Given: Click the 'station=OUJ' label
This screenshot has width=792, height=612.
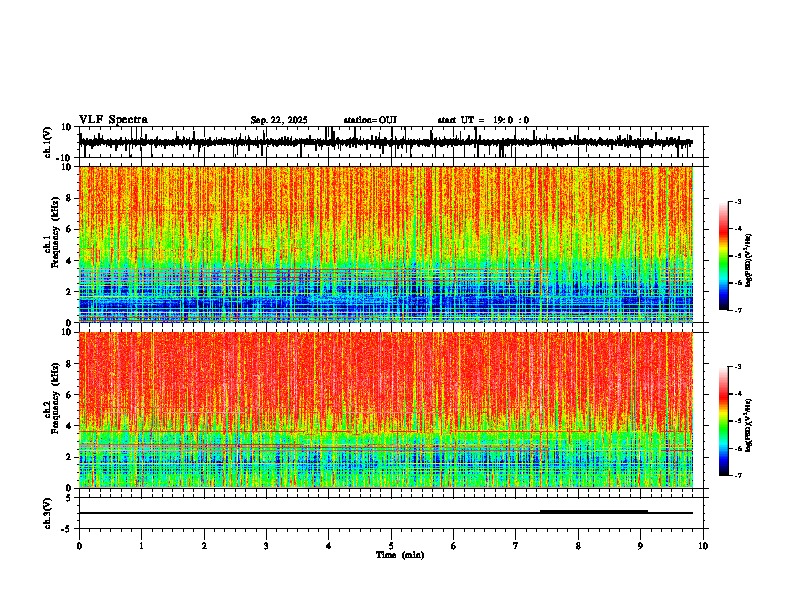Looking at the screenshot, I should click(370, 120).
